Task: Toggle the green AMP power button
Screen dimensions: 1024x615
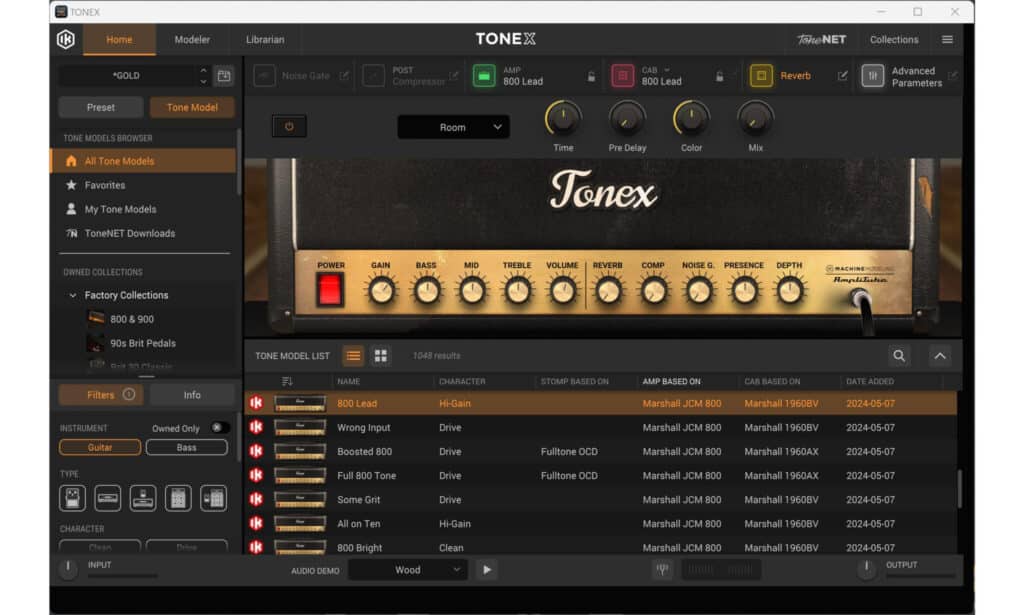Action: coord(484,76)
